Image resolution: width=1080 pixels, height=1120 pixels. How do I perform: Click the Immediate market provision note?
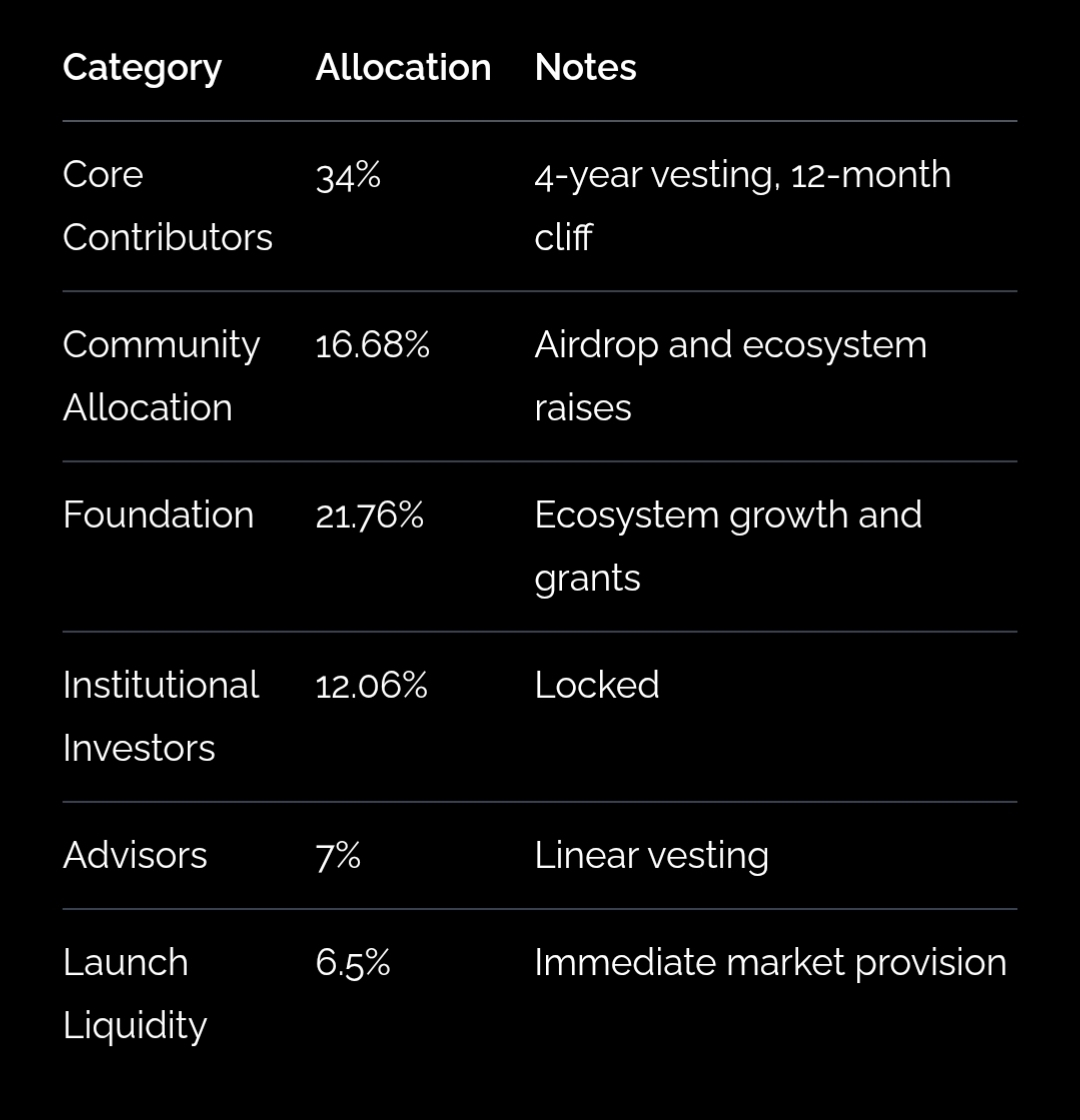(770, 963)
